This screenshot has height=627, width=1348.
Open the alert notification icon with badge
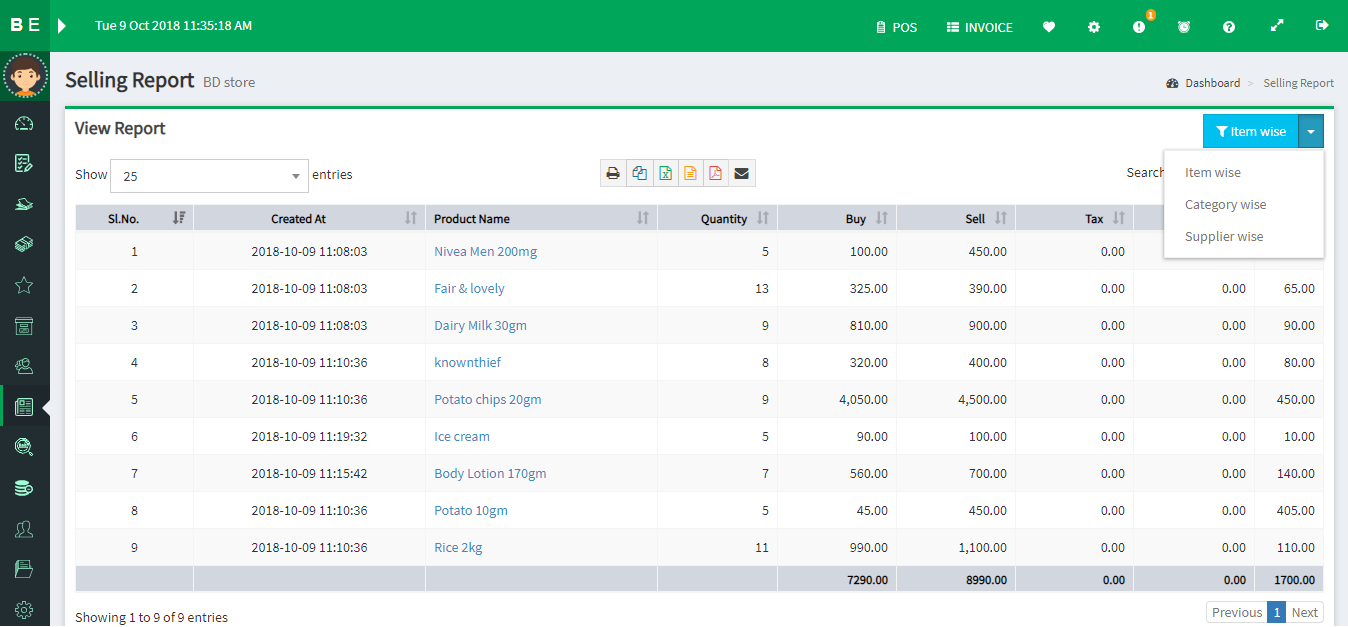(x=1139, y=27)
